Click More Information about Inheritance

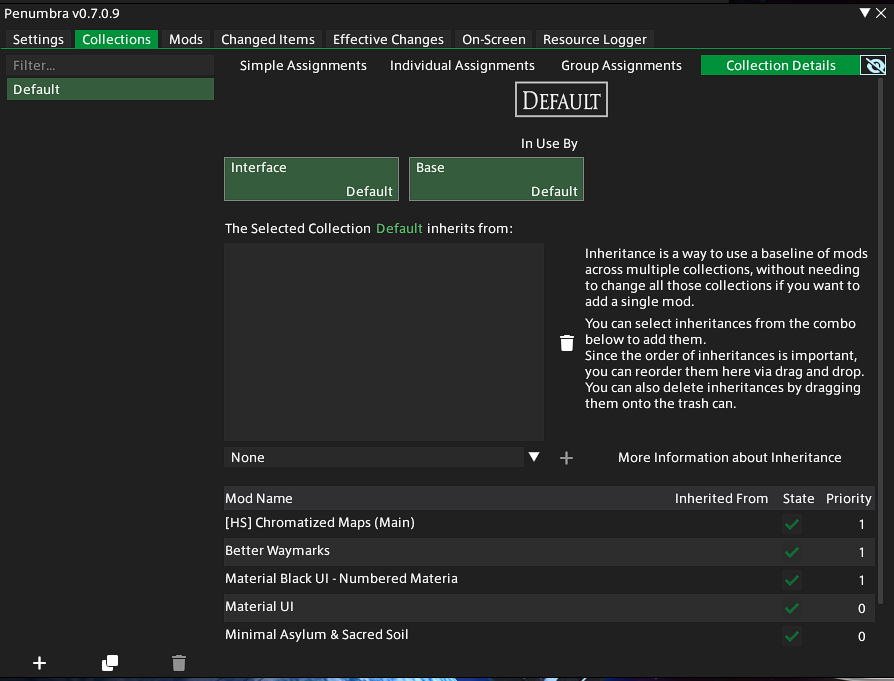point(729,457)
